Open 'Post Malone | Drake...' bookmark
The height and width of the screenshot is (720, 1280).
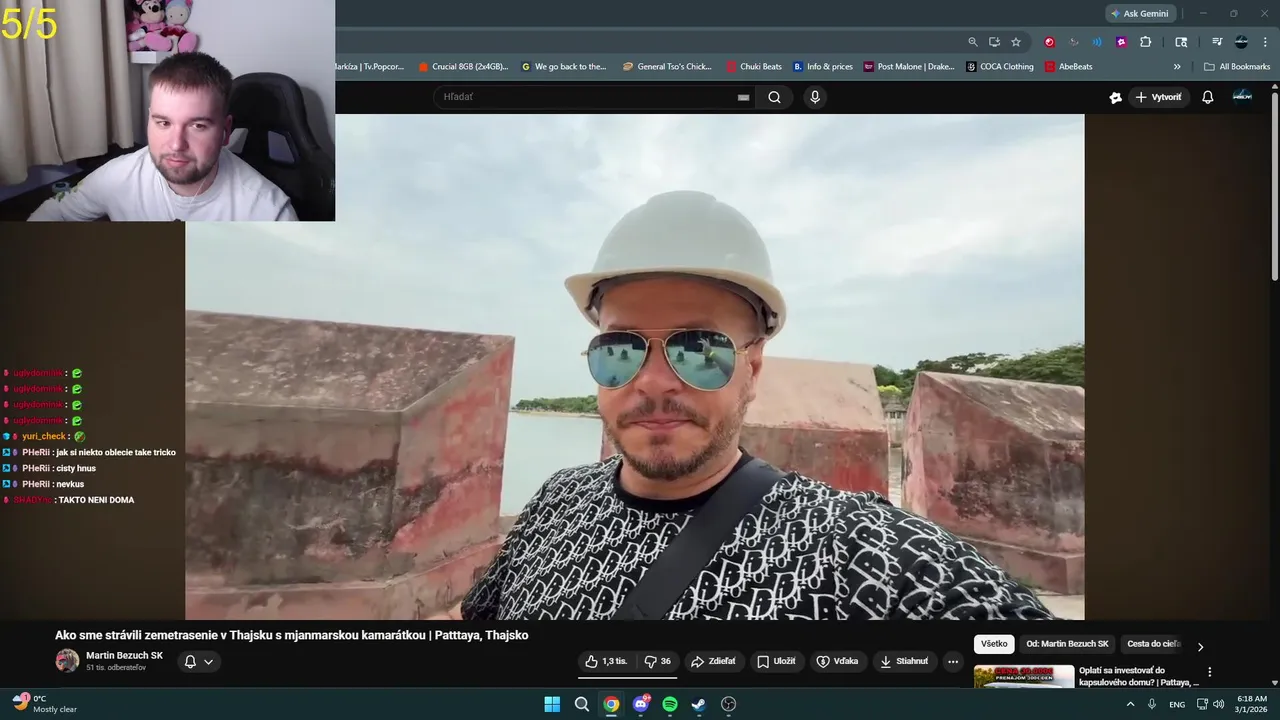tap(909, 67)
